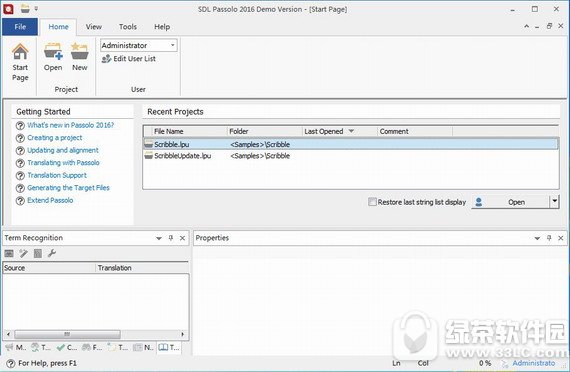Open the 'Translating with Passolo' link

[x=63, y=163]
